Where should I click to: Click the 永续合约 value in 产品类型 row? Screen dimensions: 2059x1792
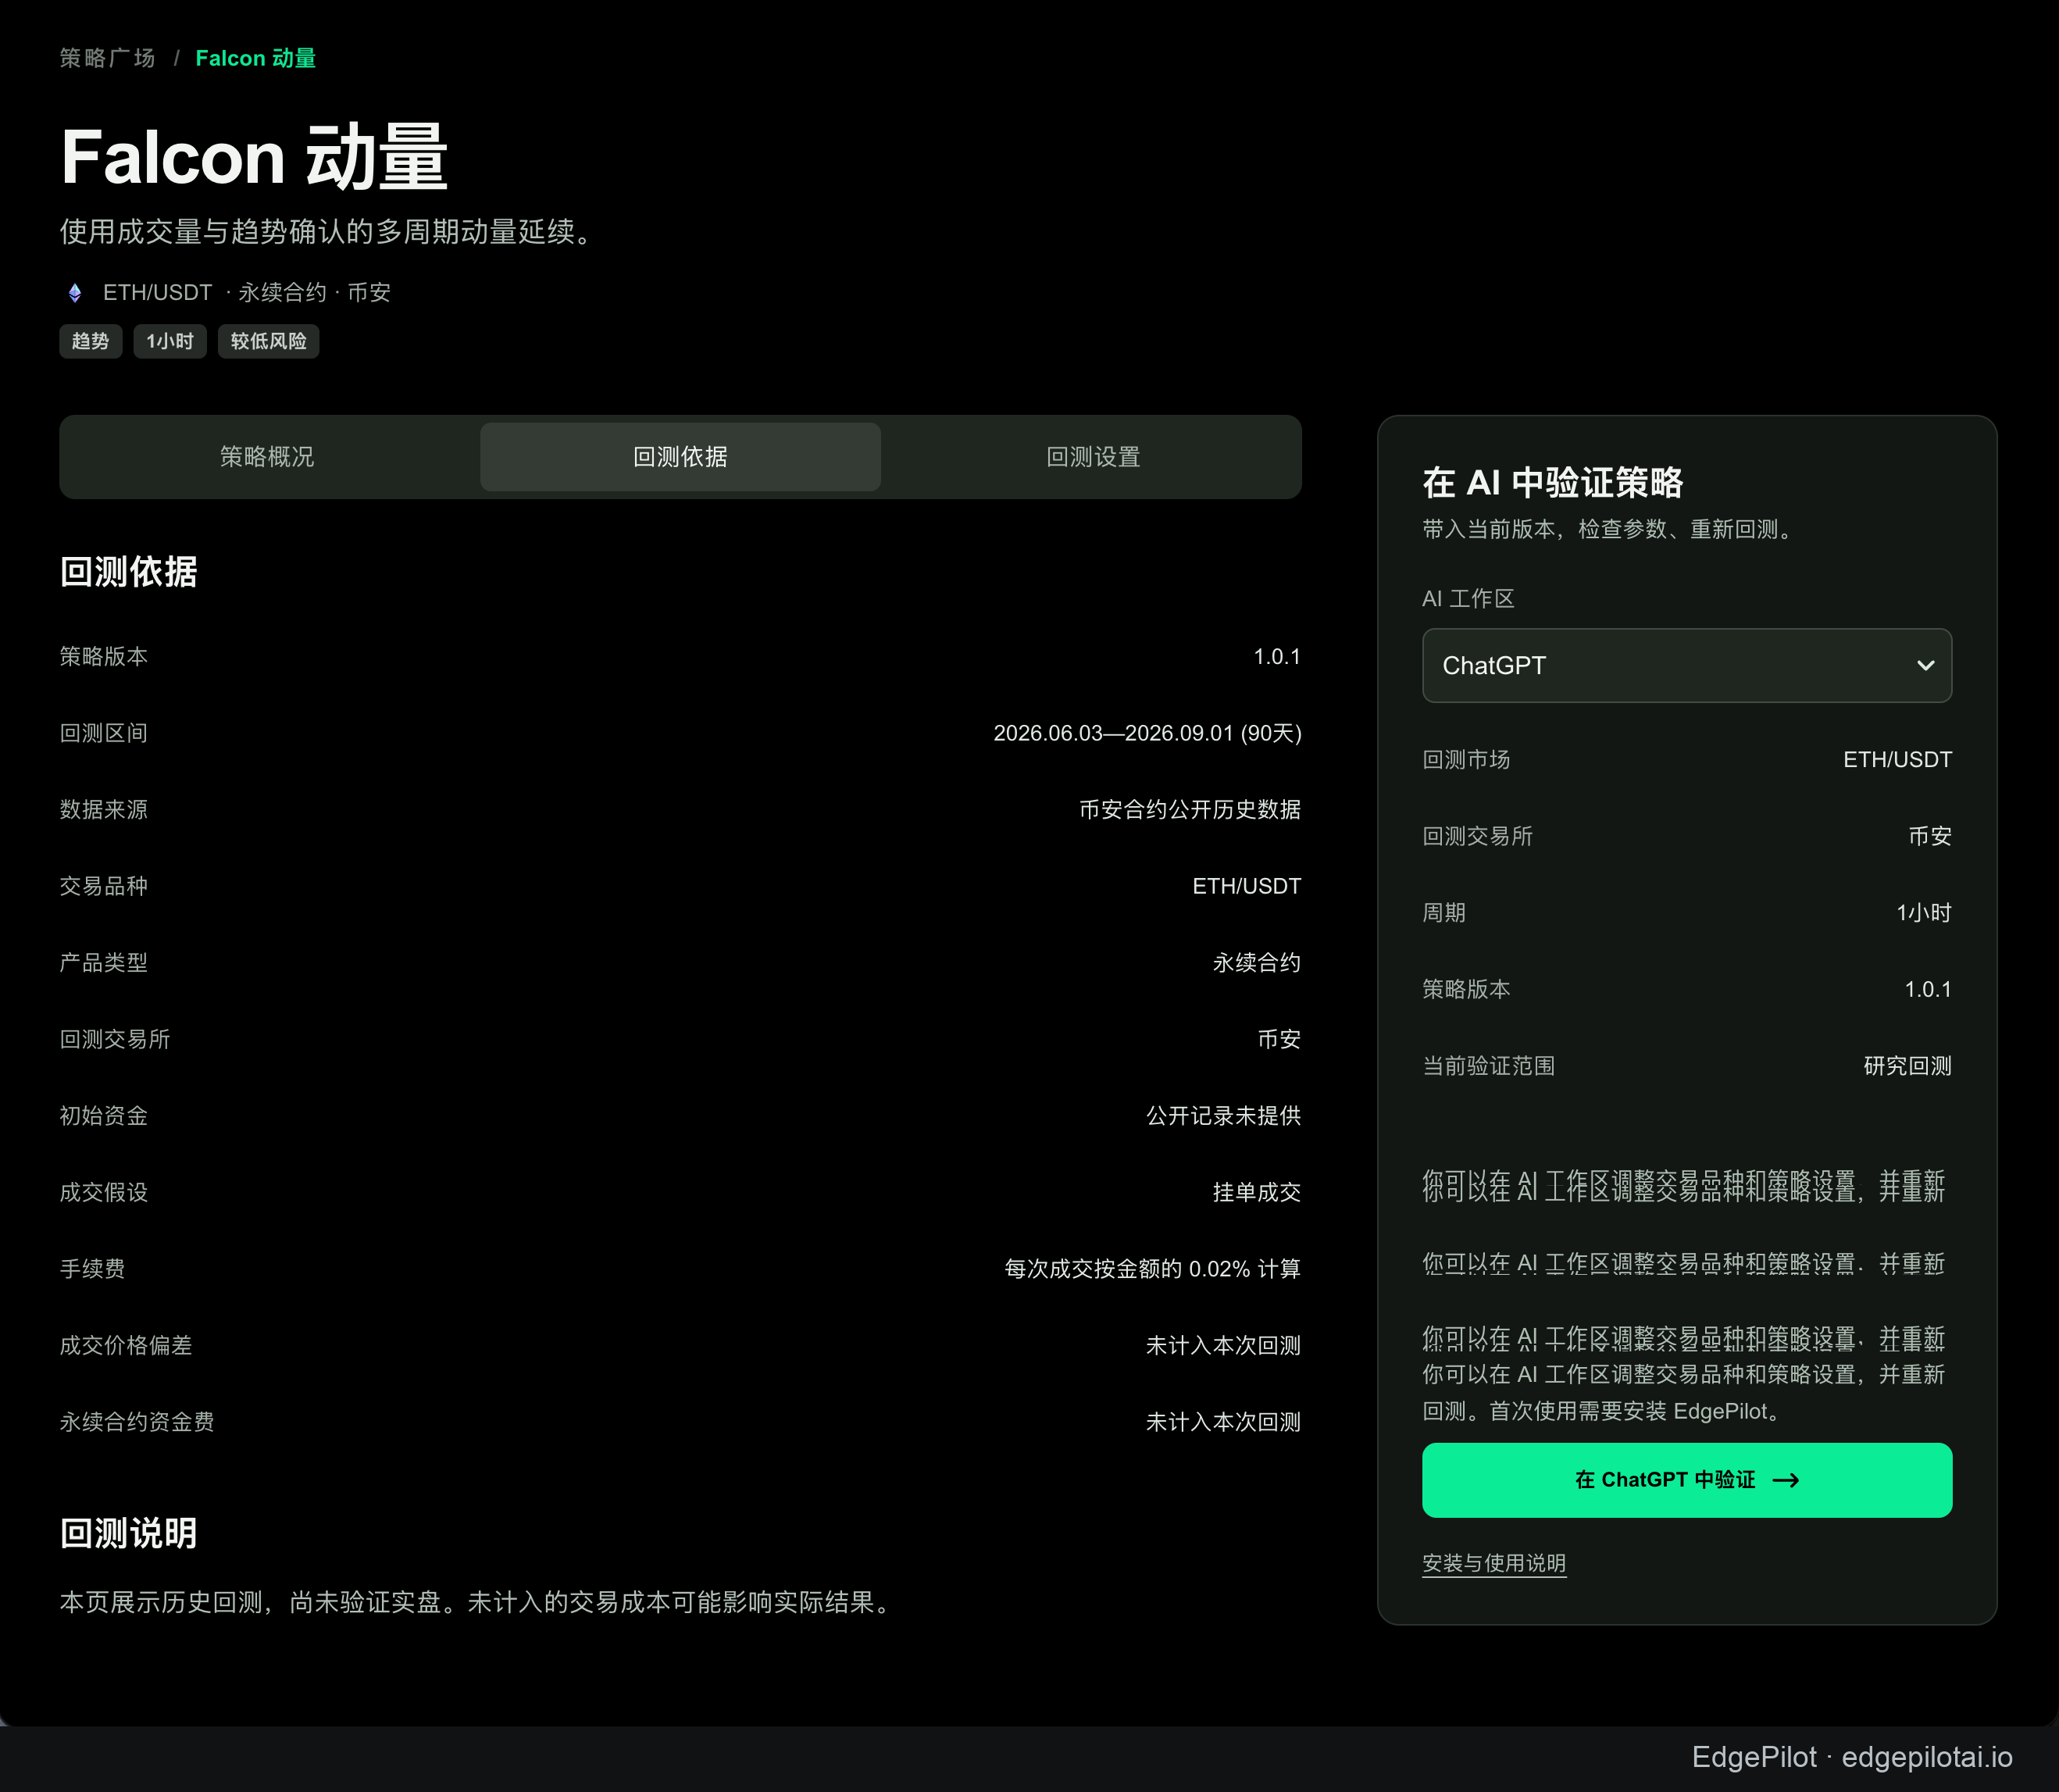1257,963
